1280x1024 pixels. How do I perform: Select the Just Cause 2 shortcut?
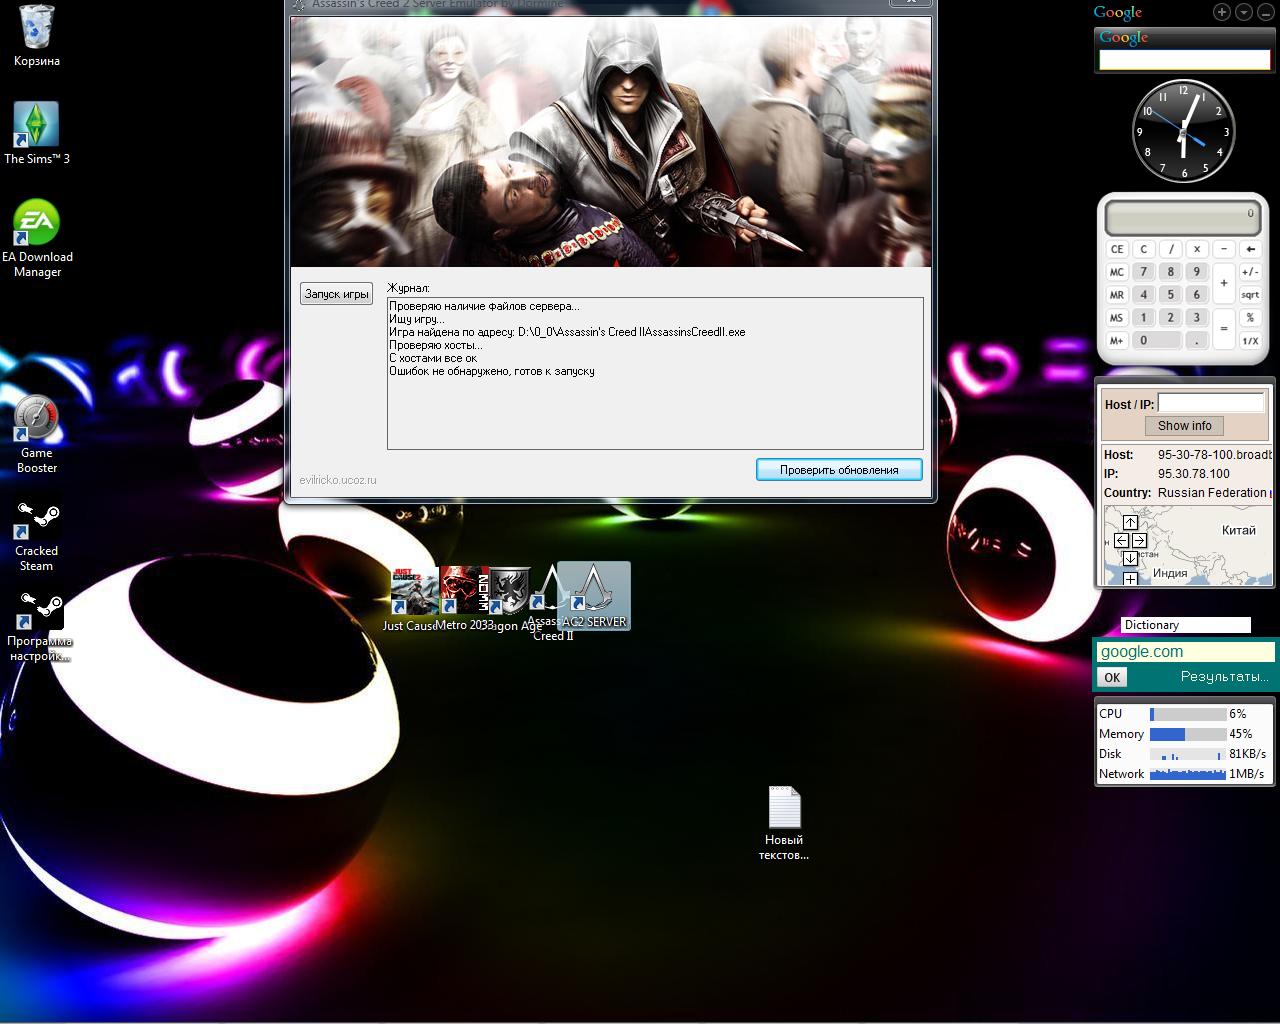(412, 600)
